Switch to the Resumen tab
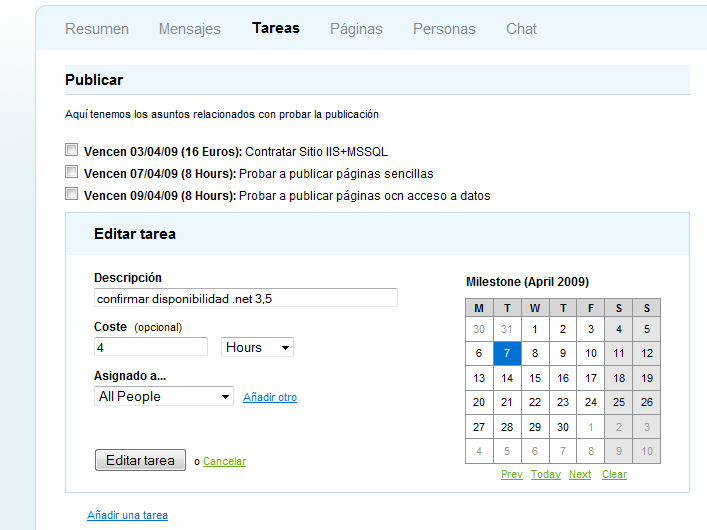Image resolution: width=707 pixels, height=530 pixels. tap(97, 29)
